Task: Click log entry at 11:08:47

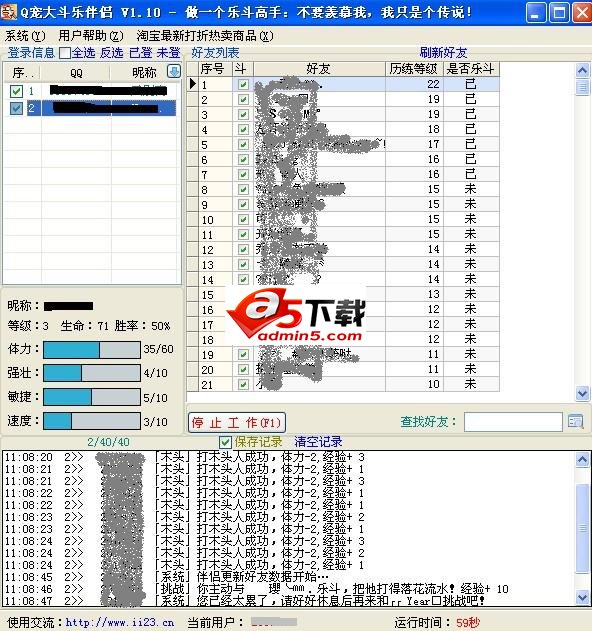Action: 245,601
